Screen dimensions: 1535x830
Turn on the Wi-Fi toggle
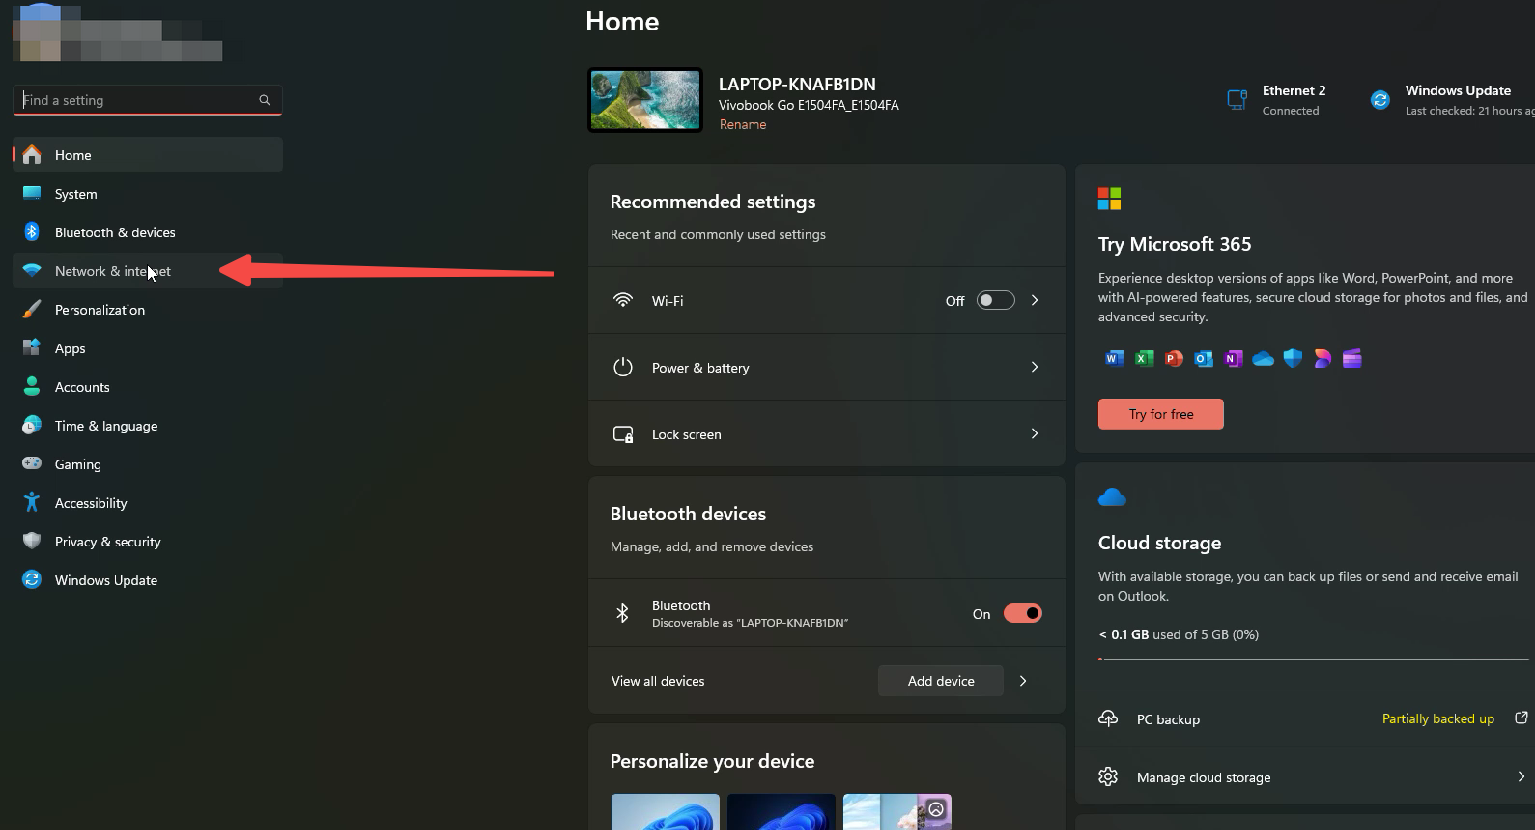point(995,300)
